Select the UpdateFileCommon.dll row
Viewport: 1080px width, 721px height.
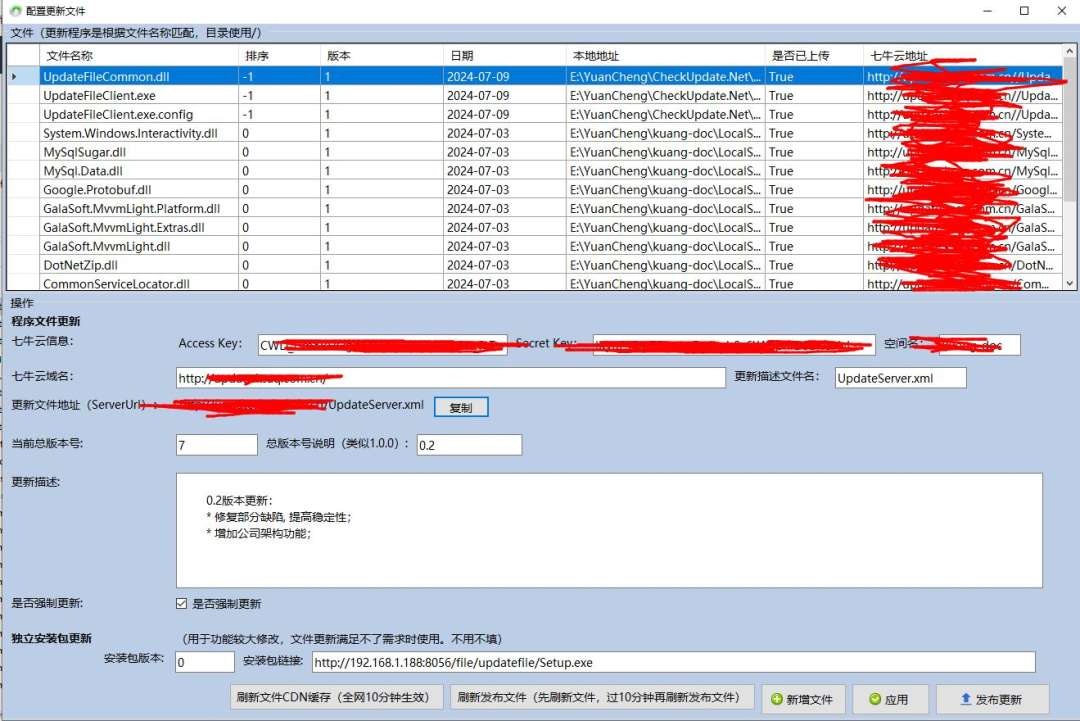pos(534,76)
